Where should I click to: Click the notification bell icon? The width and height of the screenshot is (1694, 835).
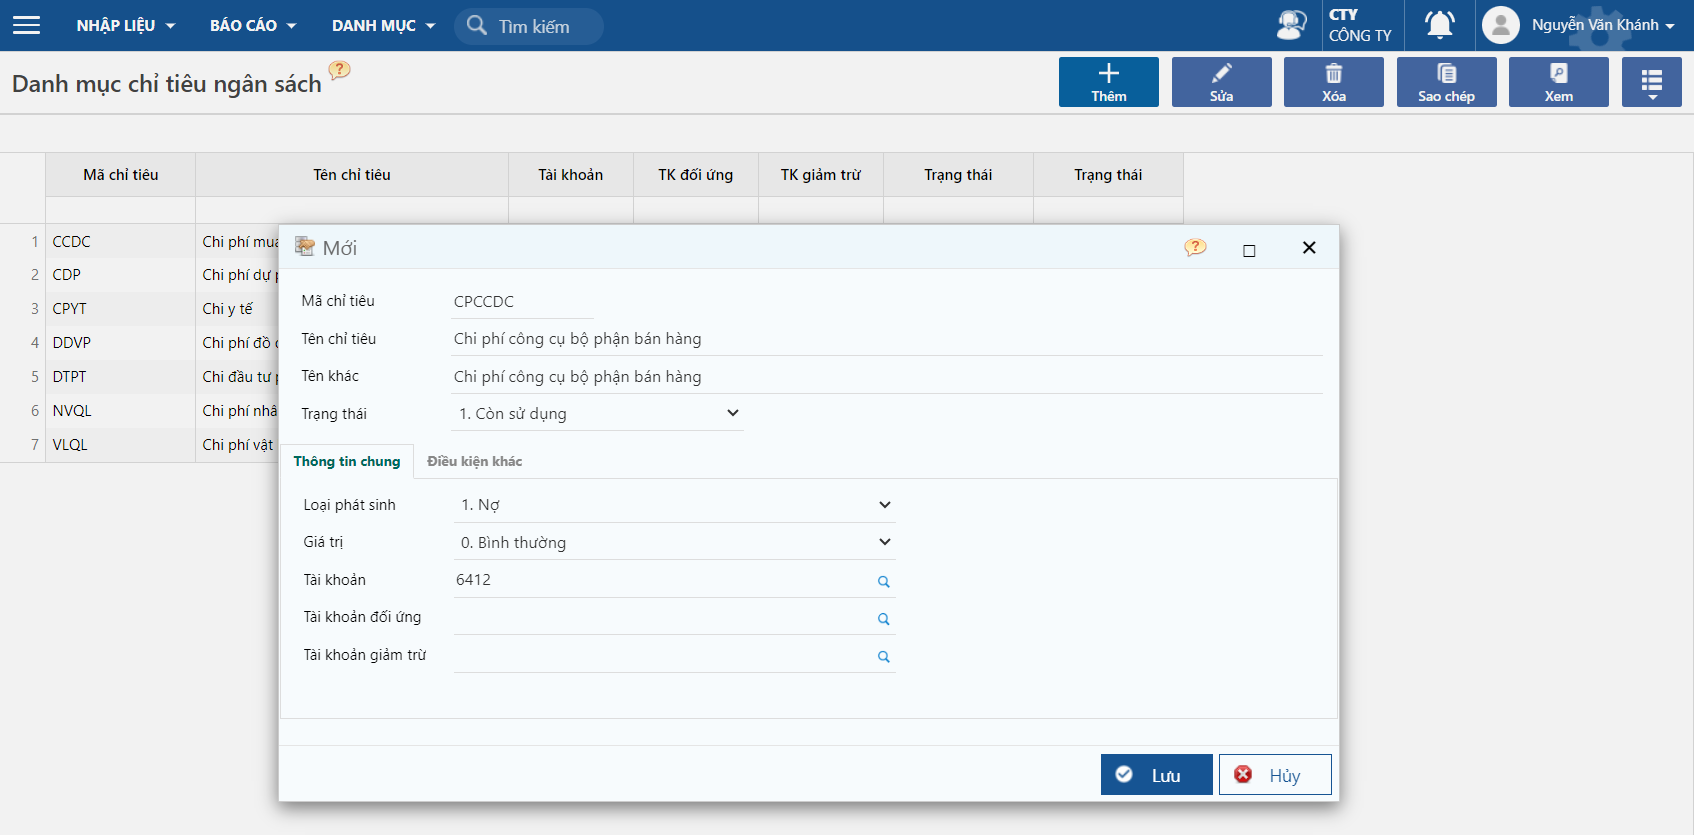coord(1439,25)
